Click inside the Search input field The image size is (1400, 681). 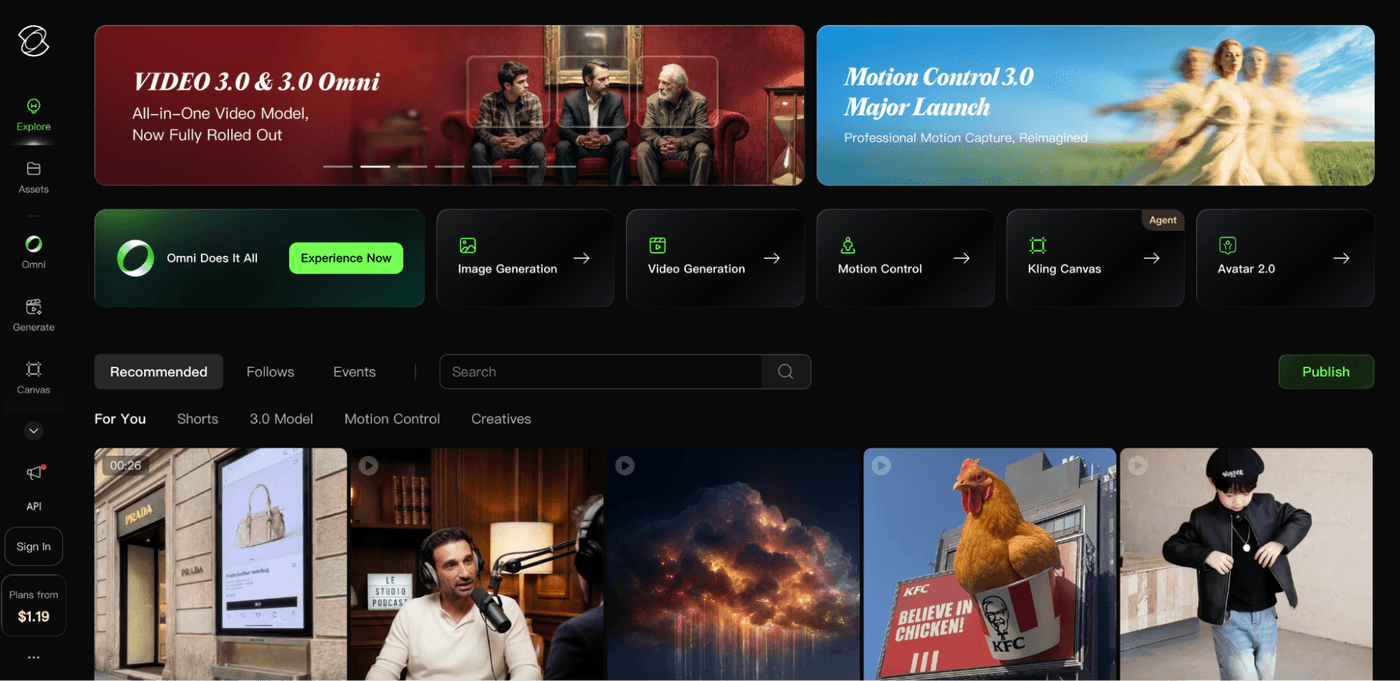tap(600, 372)
